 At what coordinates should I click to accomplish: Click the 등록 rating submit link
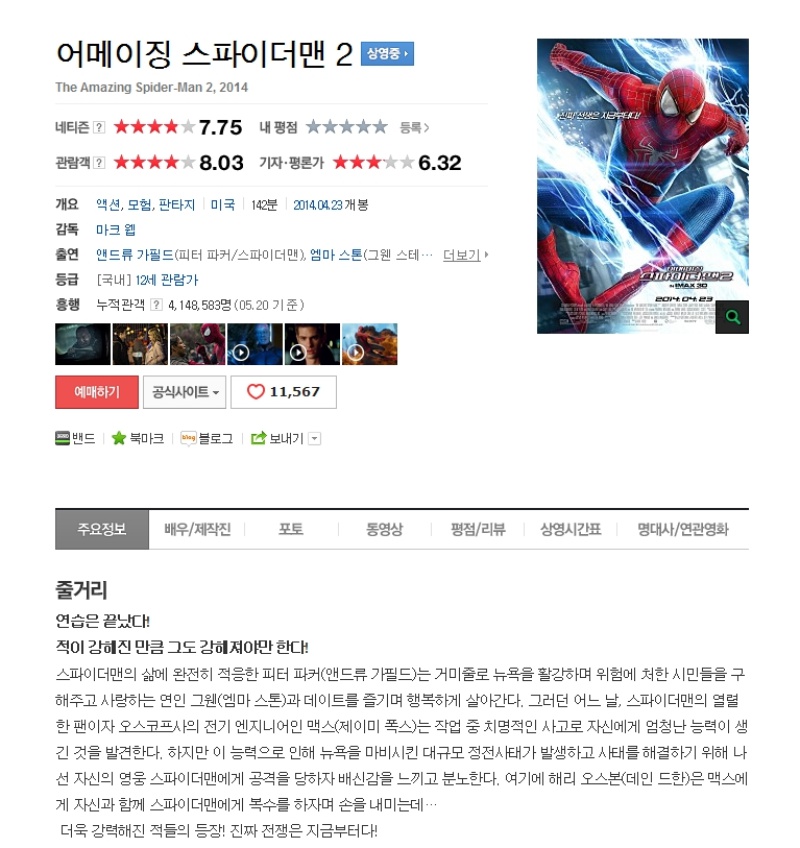click(414, 128)
